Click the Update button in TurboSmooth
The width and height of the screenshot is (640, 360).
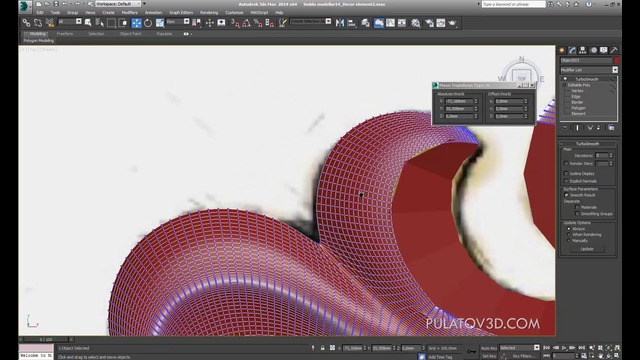(x=587, y=249)
